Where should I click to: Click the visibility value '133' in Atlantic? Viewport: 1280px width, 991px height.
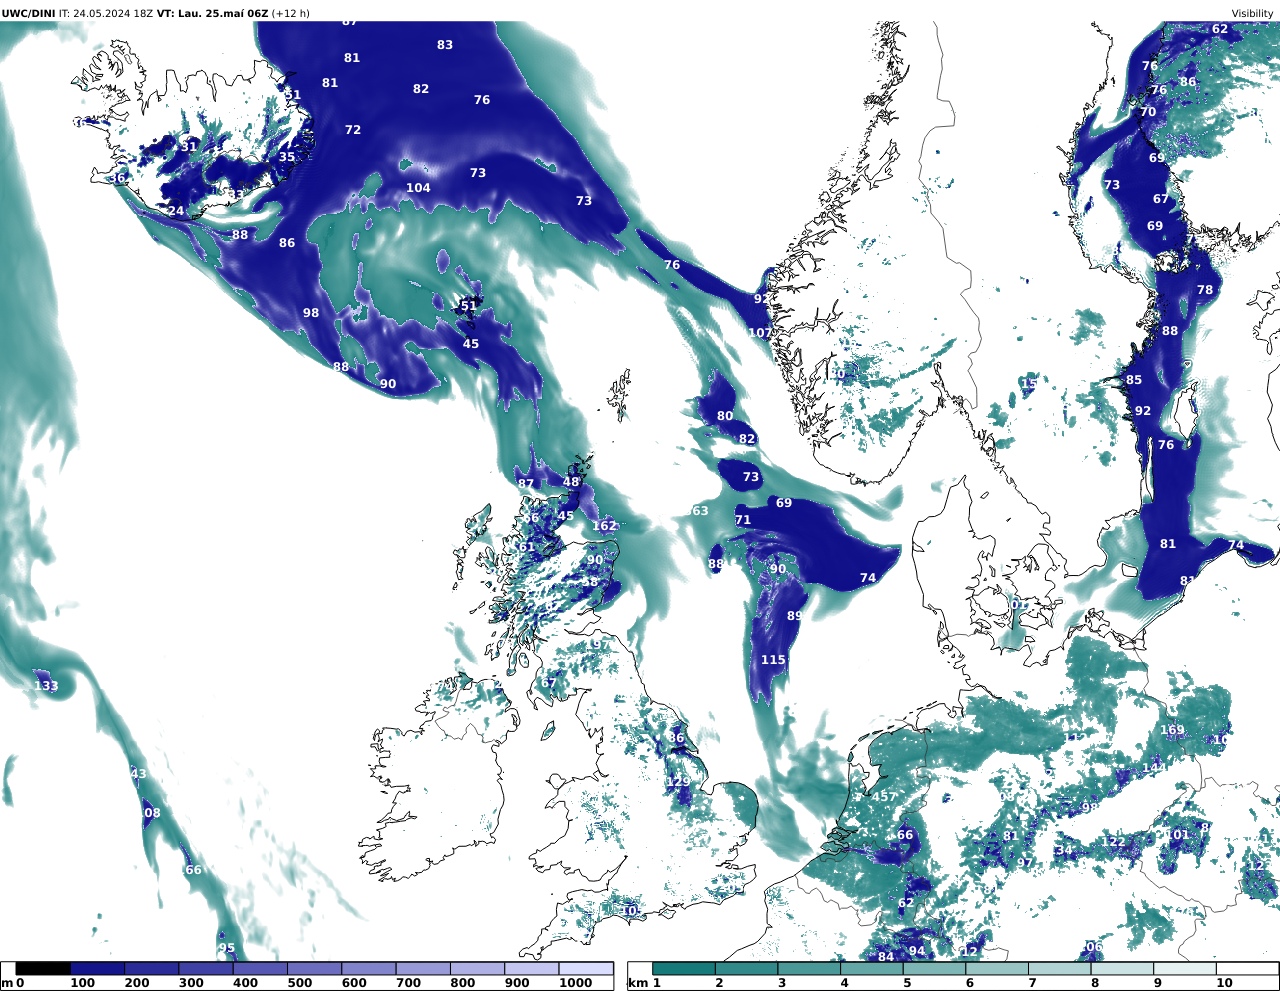(x=46, y=686)
